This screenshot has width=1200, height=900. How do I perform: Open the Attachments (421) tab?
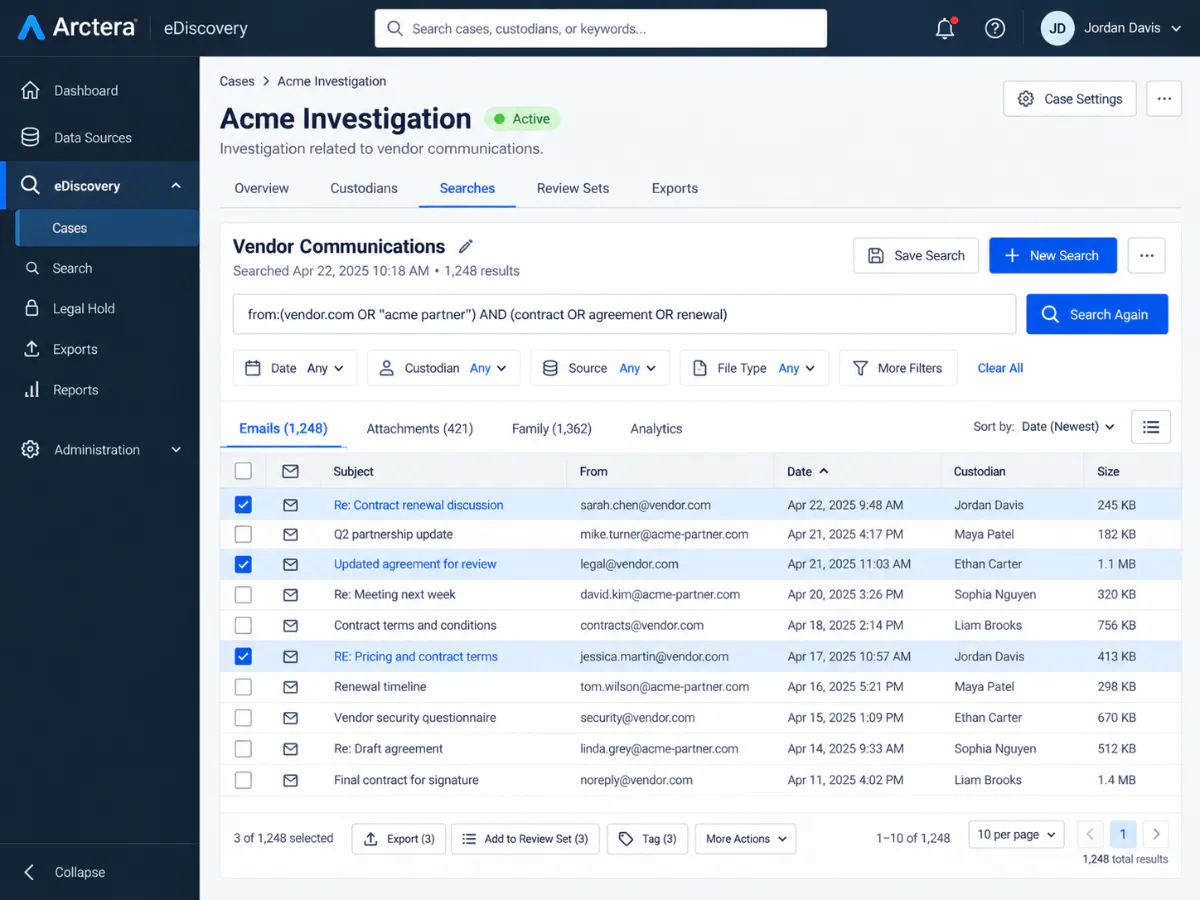pyautogui.click(x=420, y=428)
